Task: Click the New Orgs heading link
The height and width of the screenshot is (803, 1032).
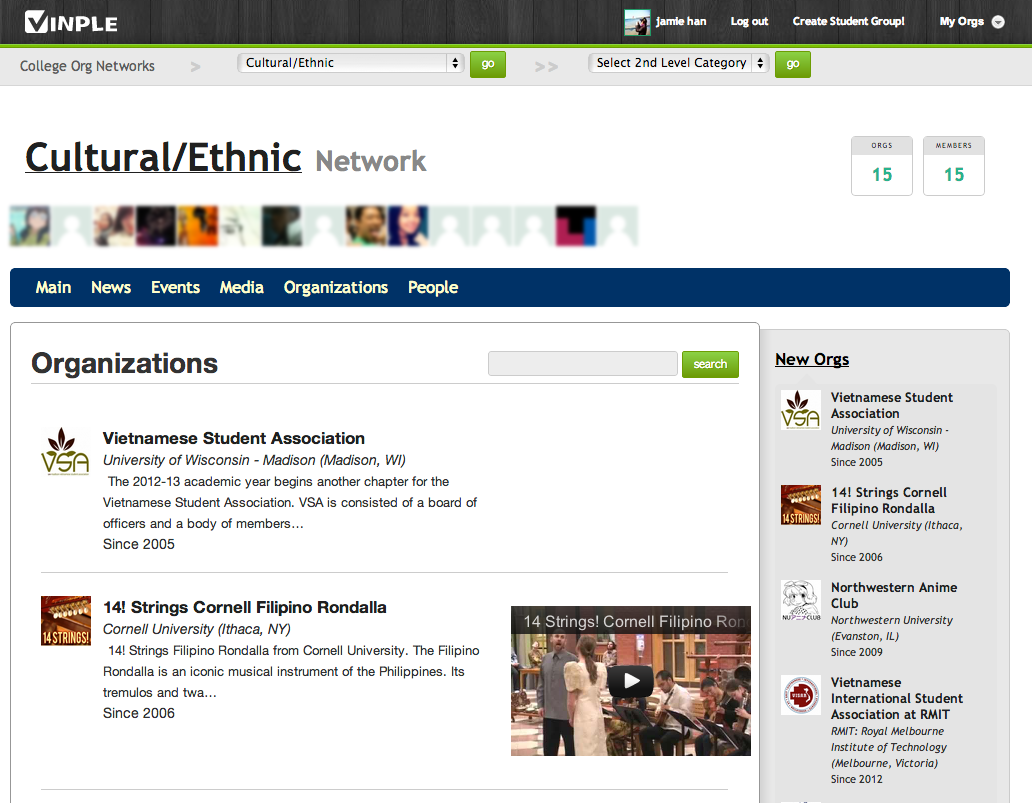Action: click(812, 359)
